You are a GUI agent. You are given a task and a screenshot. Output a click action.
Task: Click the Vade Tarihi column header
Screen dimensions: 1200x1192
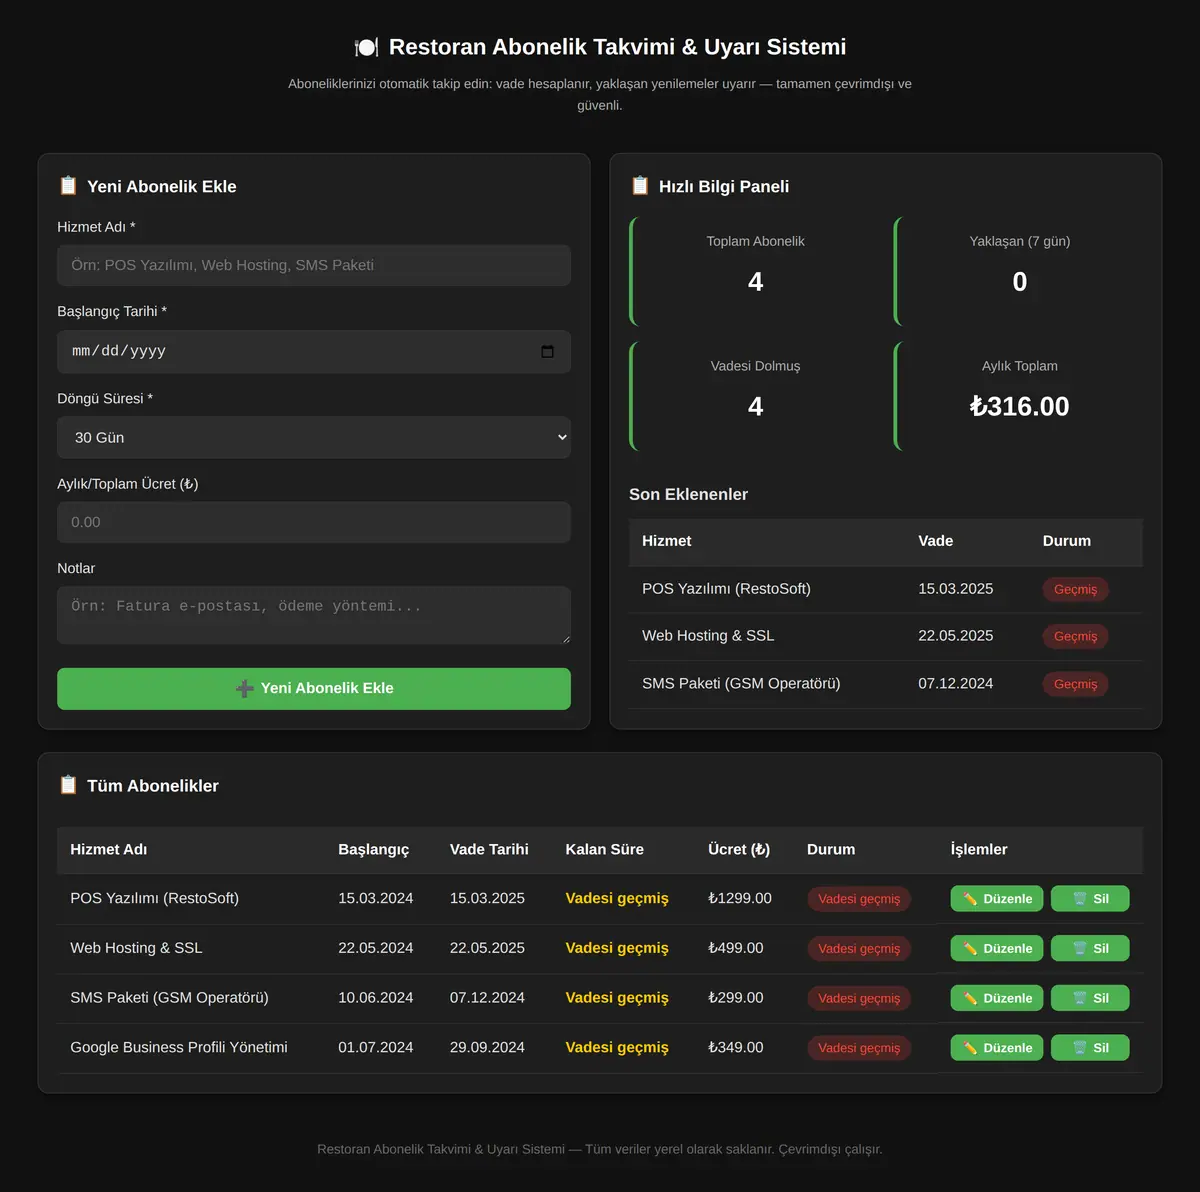(x=489, y=849)
